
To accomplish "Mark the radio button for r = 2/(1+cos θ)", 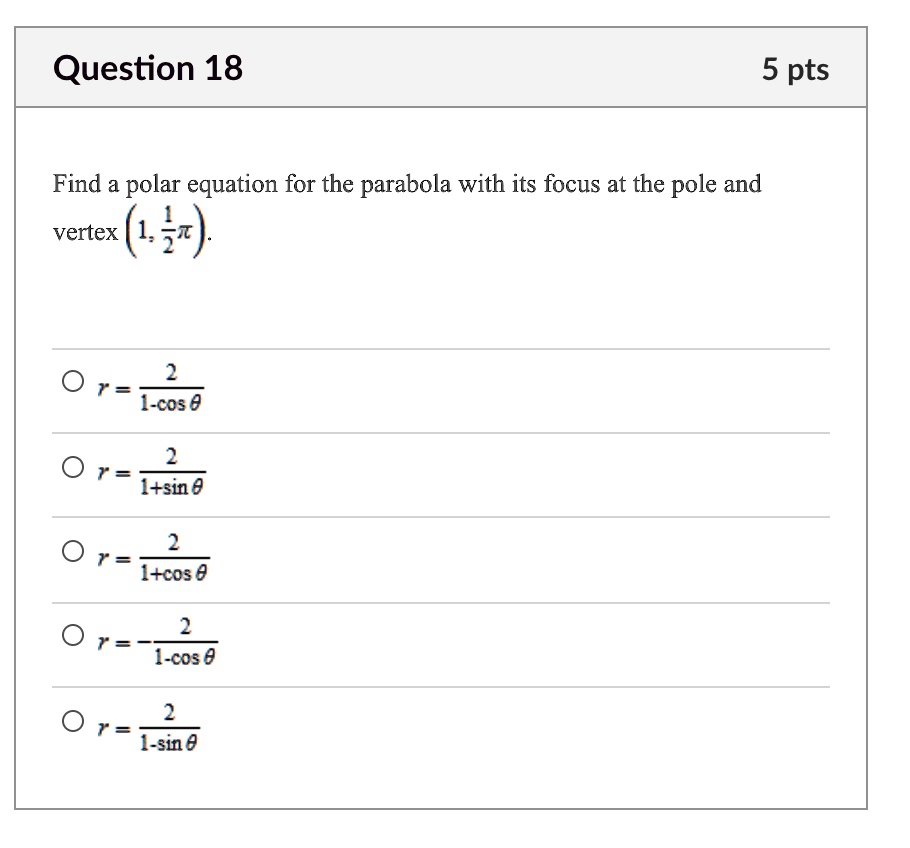I will pos(73,551).
